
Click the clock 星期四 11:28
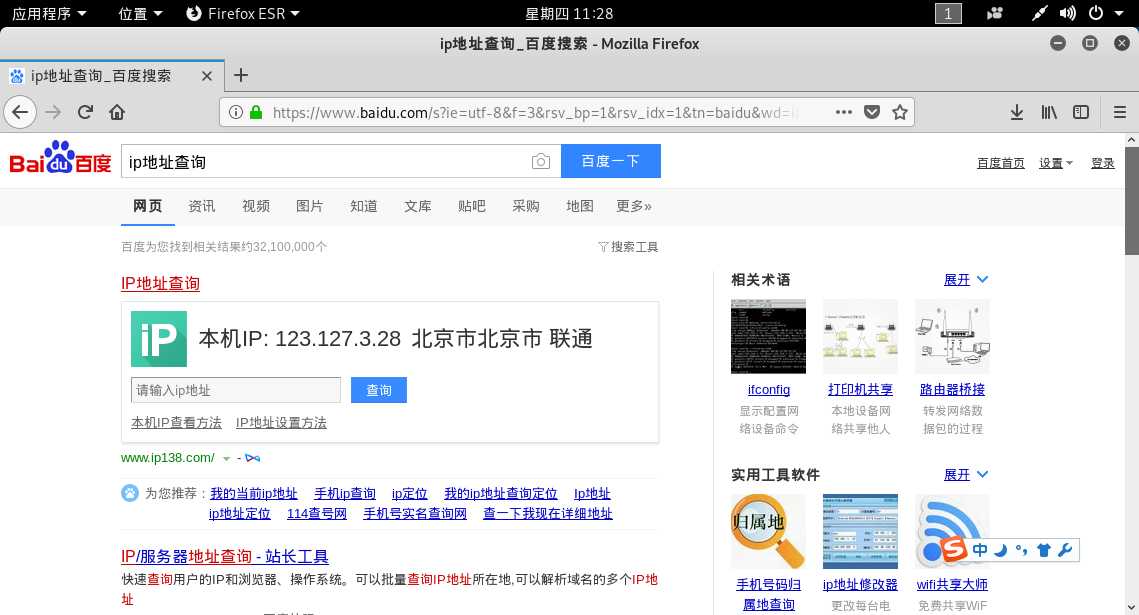coord(569,13)
